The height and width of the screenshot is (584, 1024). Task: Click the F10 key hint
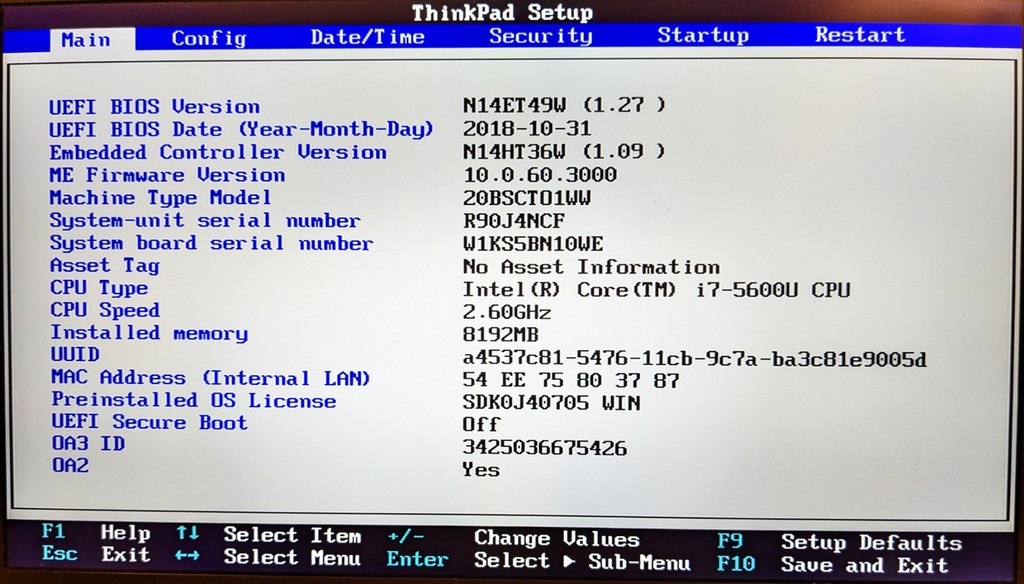[736, 563]
